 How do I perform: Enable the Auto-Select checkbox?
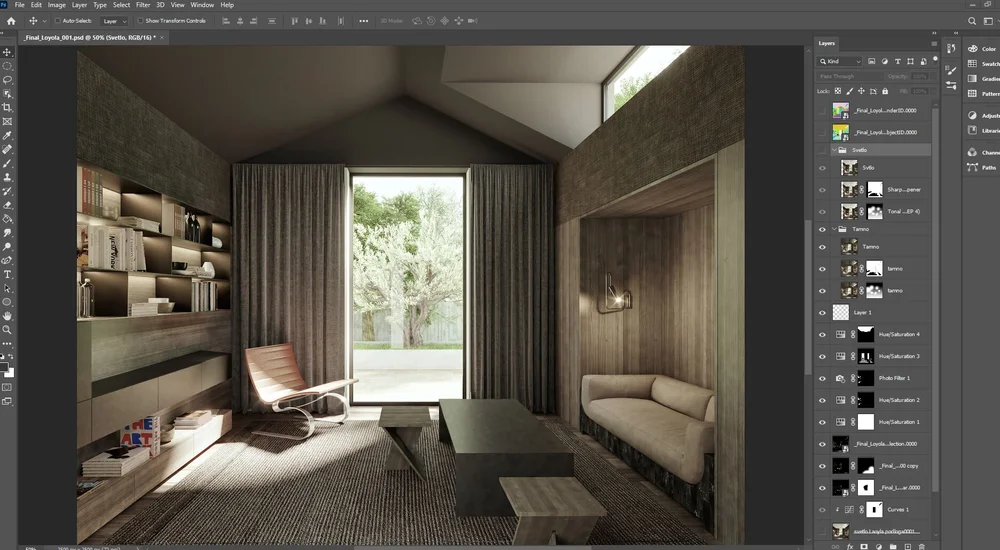57,21
